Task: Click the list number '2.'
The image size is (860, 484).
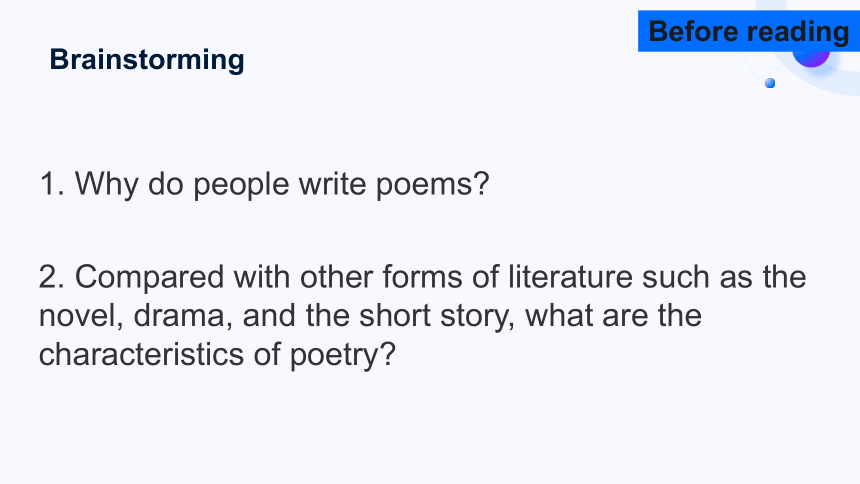Action: [x=53, y=277]
